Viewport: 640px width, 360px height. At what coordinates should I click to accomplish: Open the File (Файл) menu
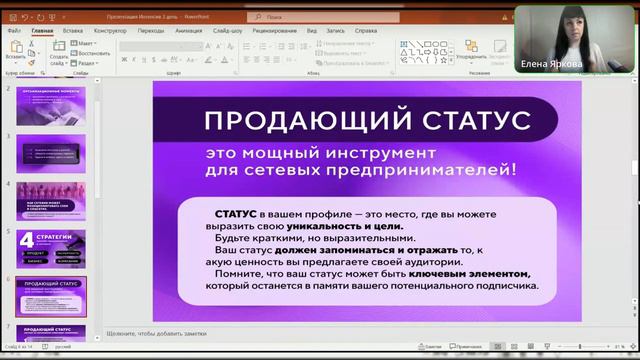(14, 31)
